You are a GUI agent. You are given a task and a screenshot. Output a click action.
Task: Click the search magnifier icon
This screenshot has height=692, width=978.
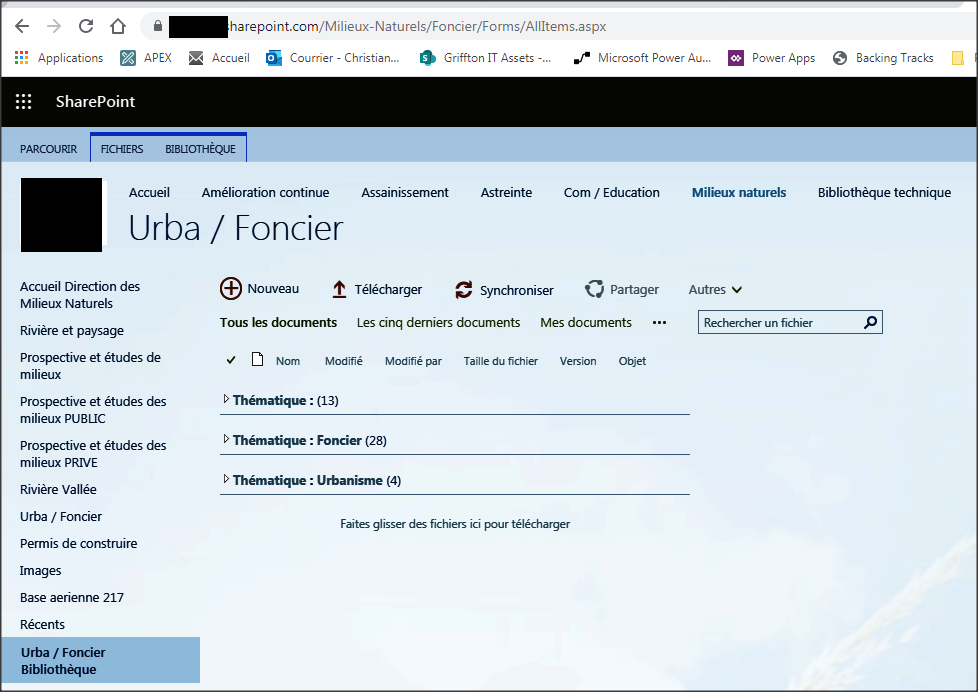(x=871, y=322)
